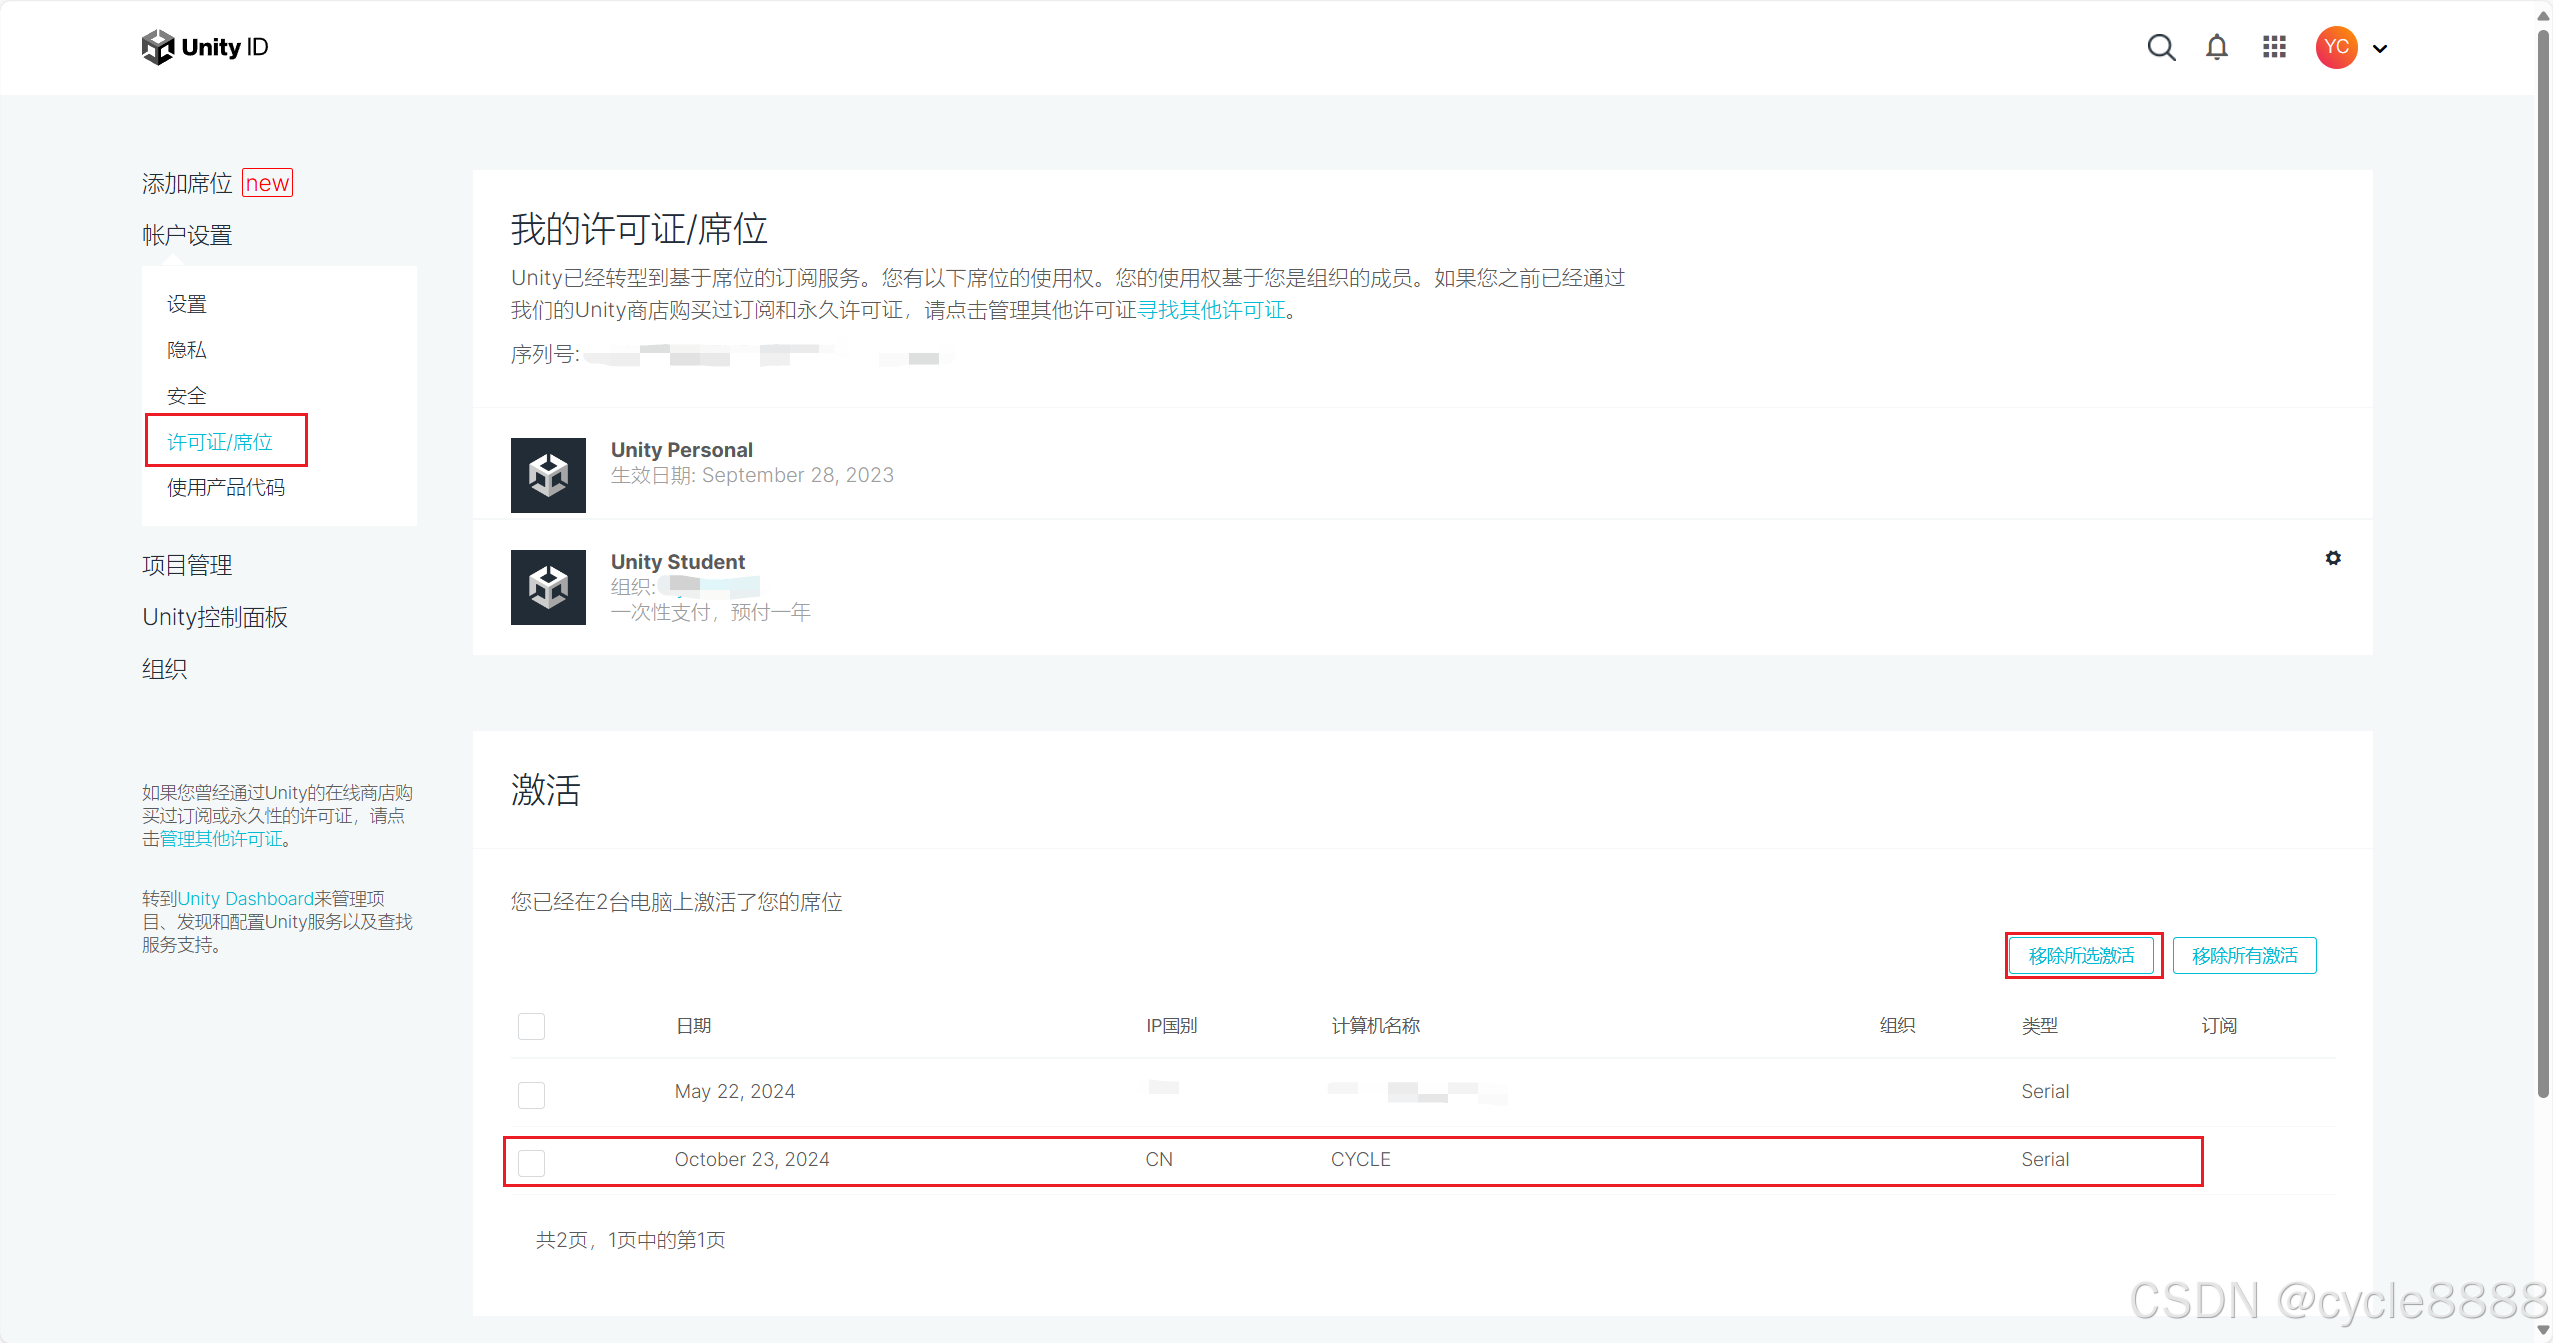Click the Unity ID logo
The width and height of the screenshot is (2553, 1343).
(205, 47)
